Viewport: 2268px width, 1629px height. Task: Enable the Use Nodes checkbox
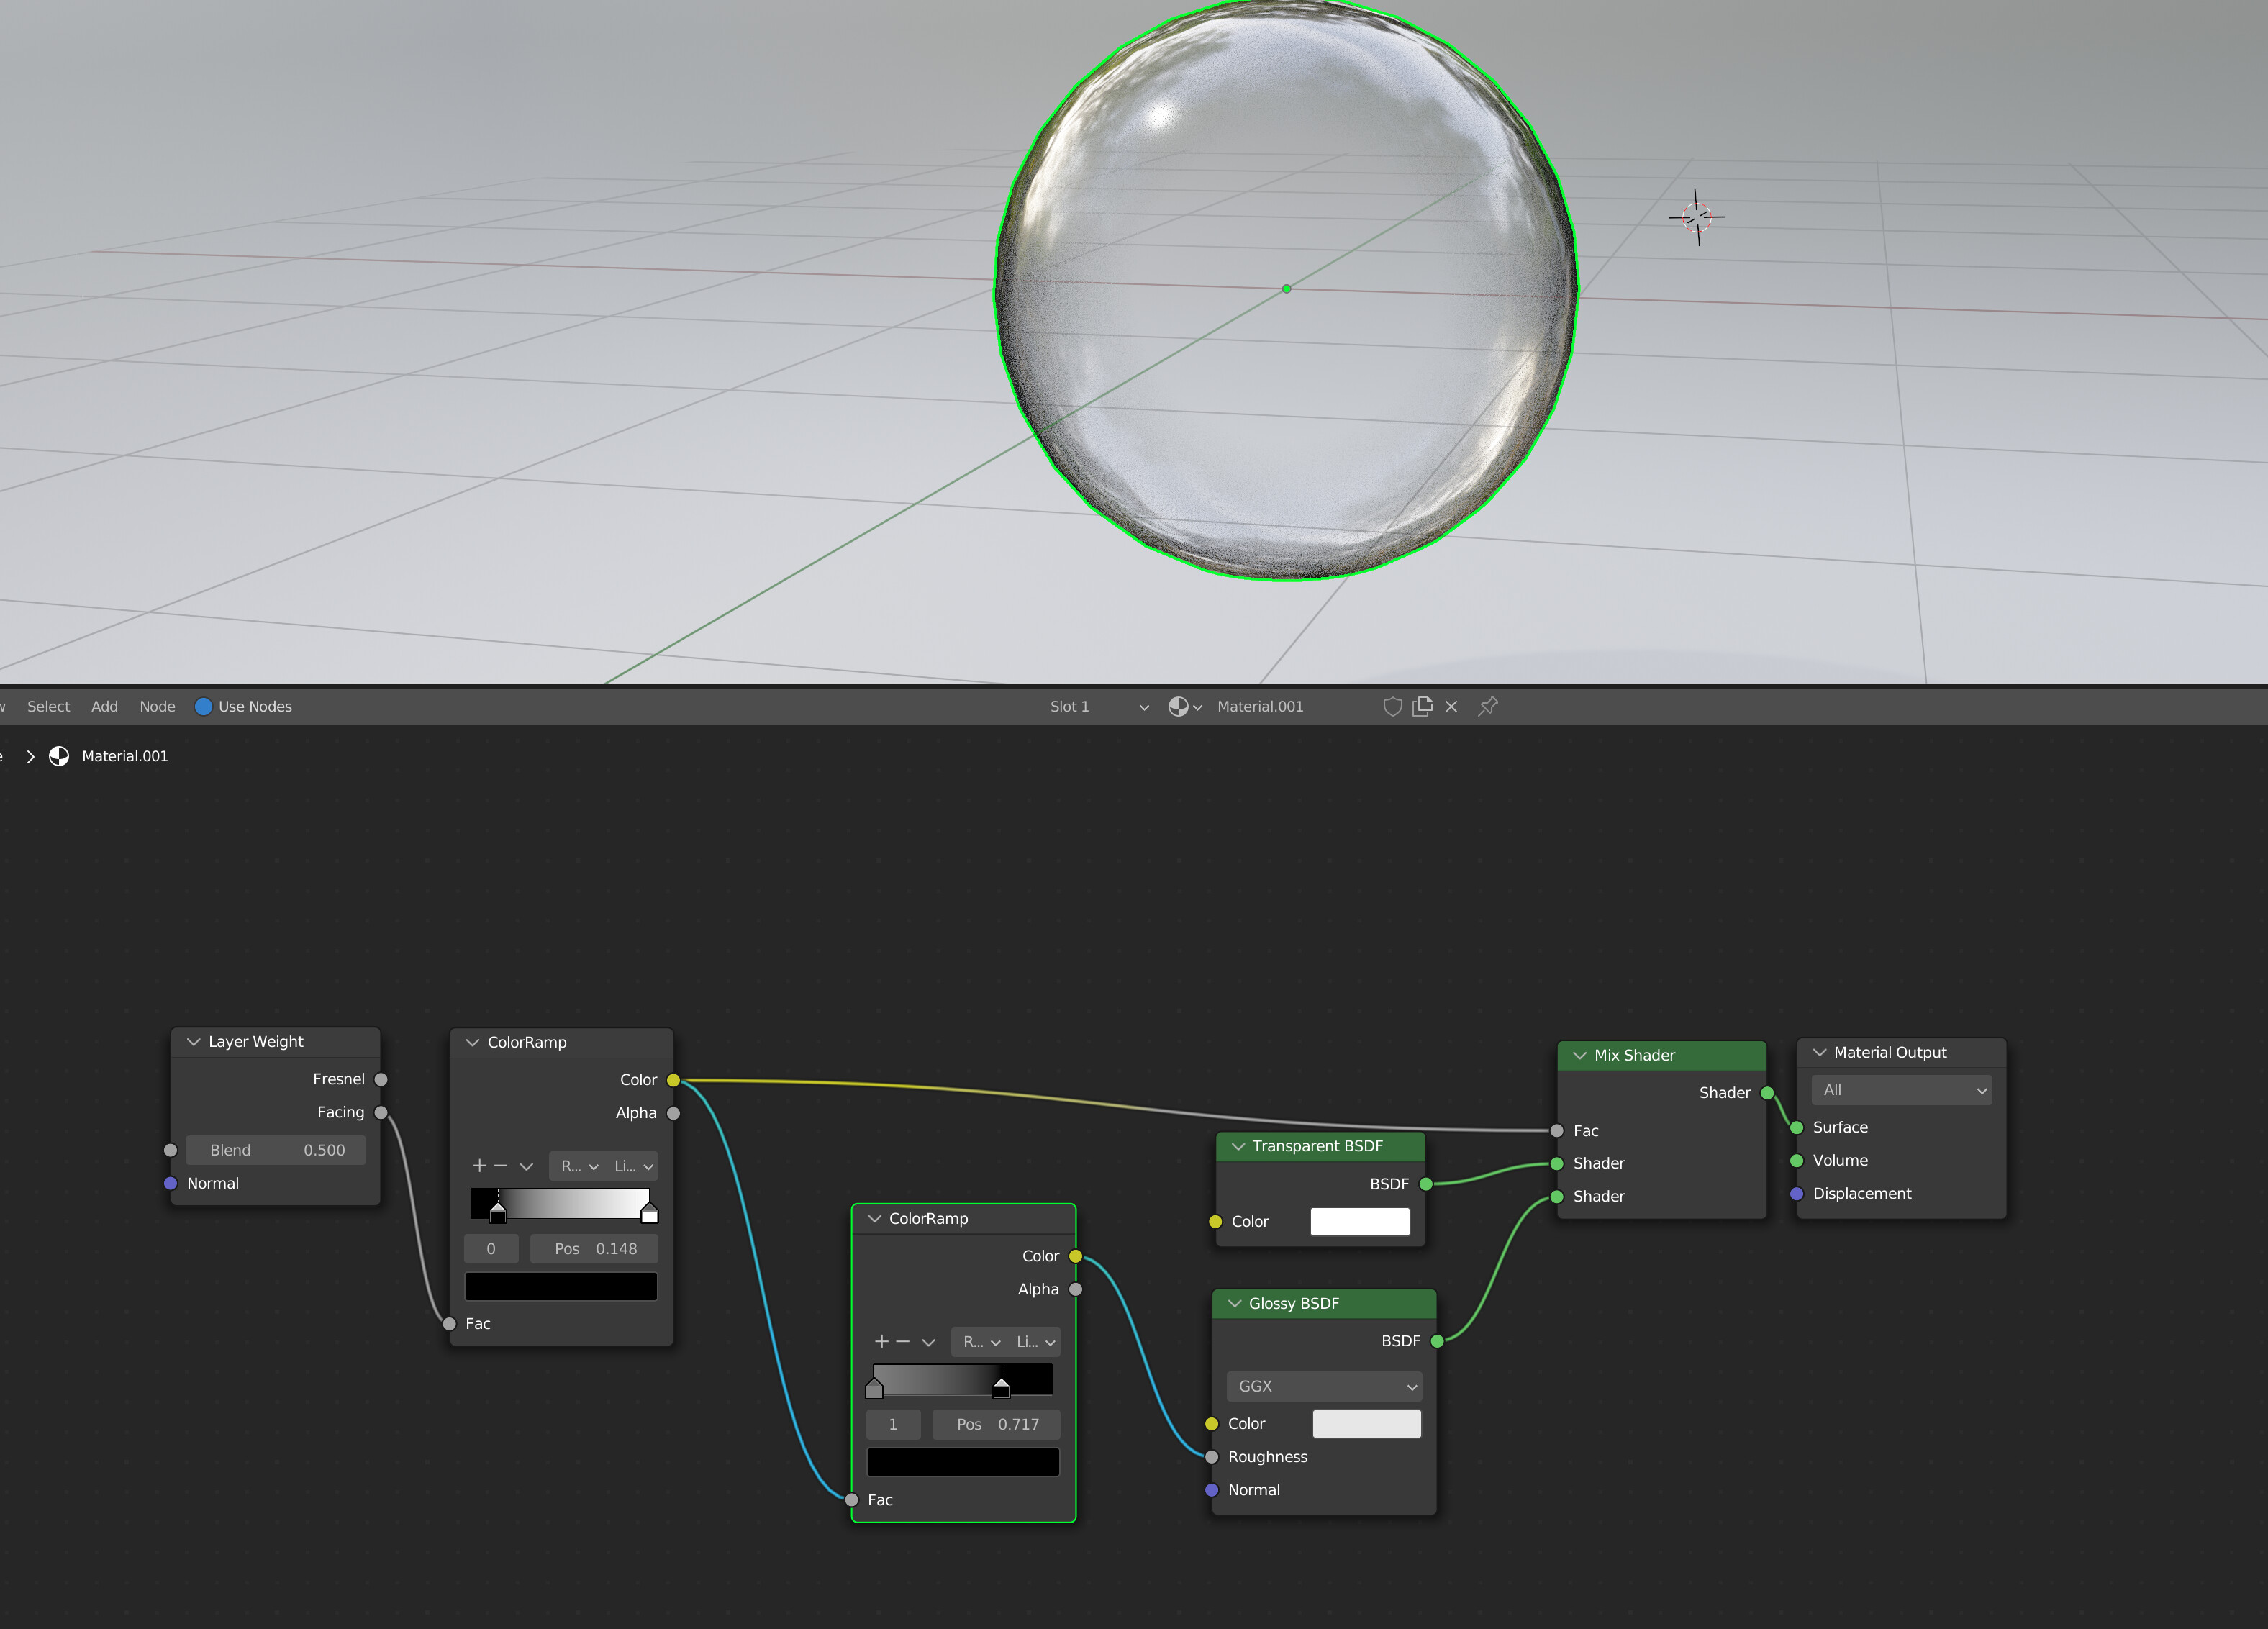(x=204, y=706)
